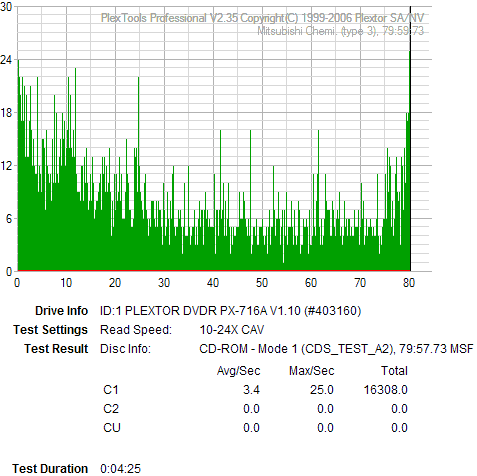477x476 pixels.
Task: Click the C1 row label
Action: 111,390
